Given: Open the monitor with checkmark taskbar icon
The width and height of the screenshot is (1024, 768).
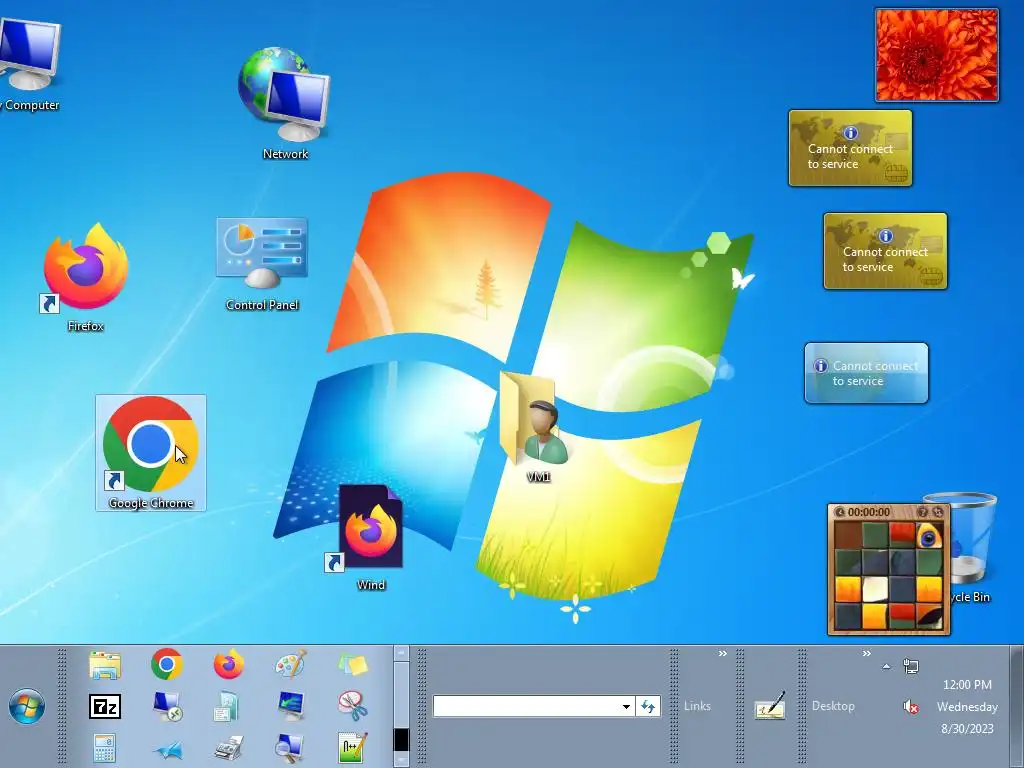Looking at the screenshot, I should (291, 706).
